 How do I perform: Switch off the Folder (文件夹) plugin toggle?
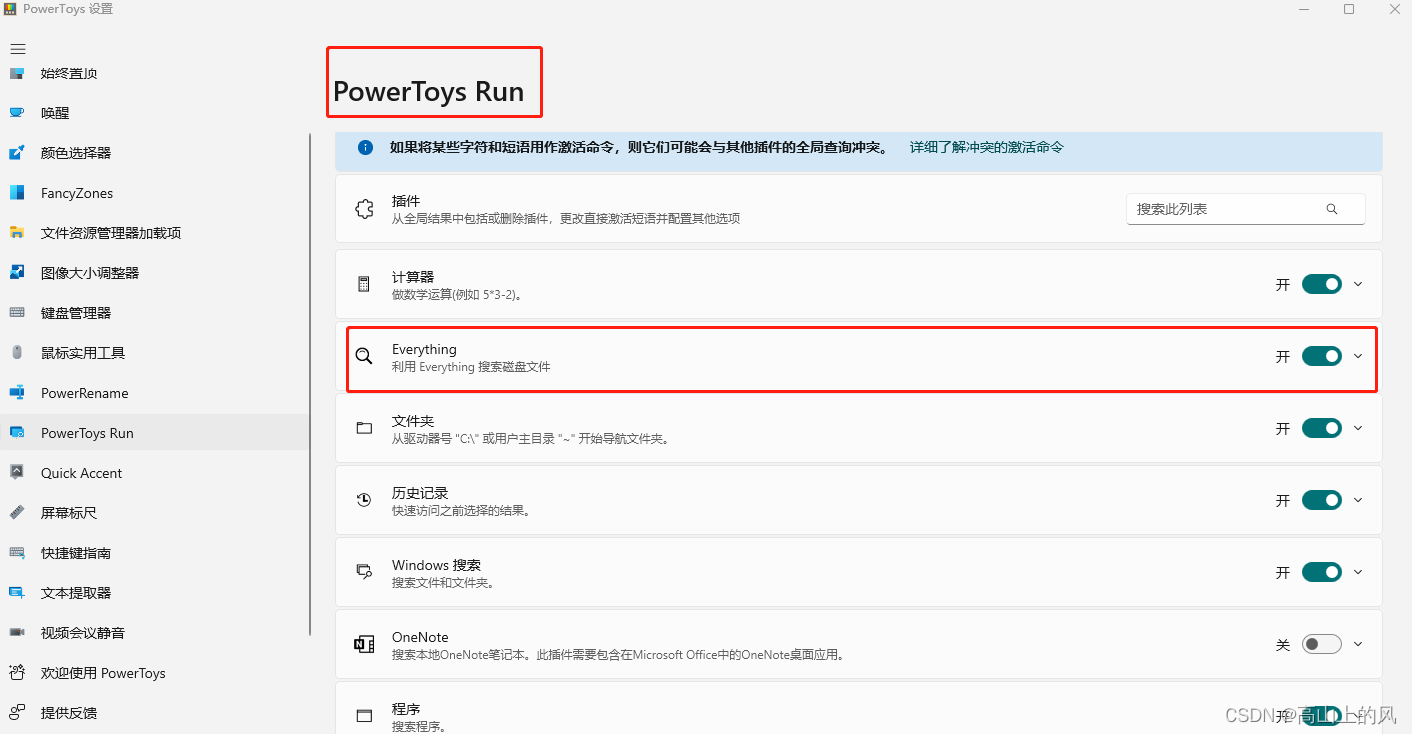coord(1321,428)
